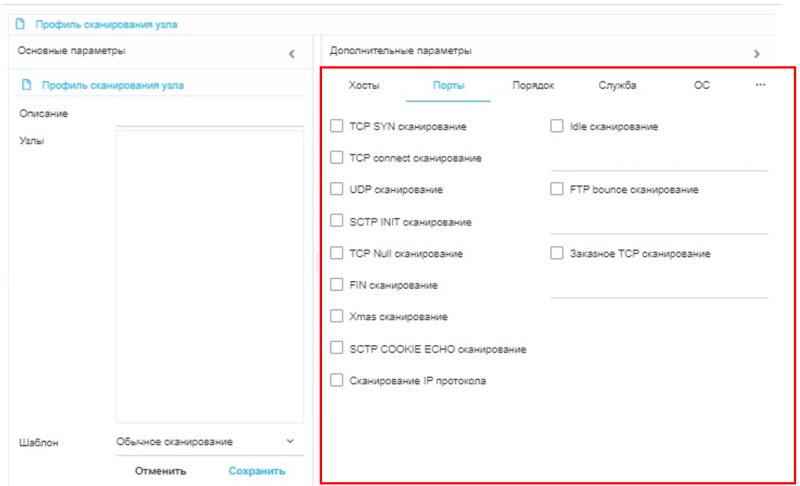Toggle UDP сканирование checkbox
The width and height of the screenshot is (800, 486).
pos(337,189)
